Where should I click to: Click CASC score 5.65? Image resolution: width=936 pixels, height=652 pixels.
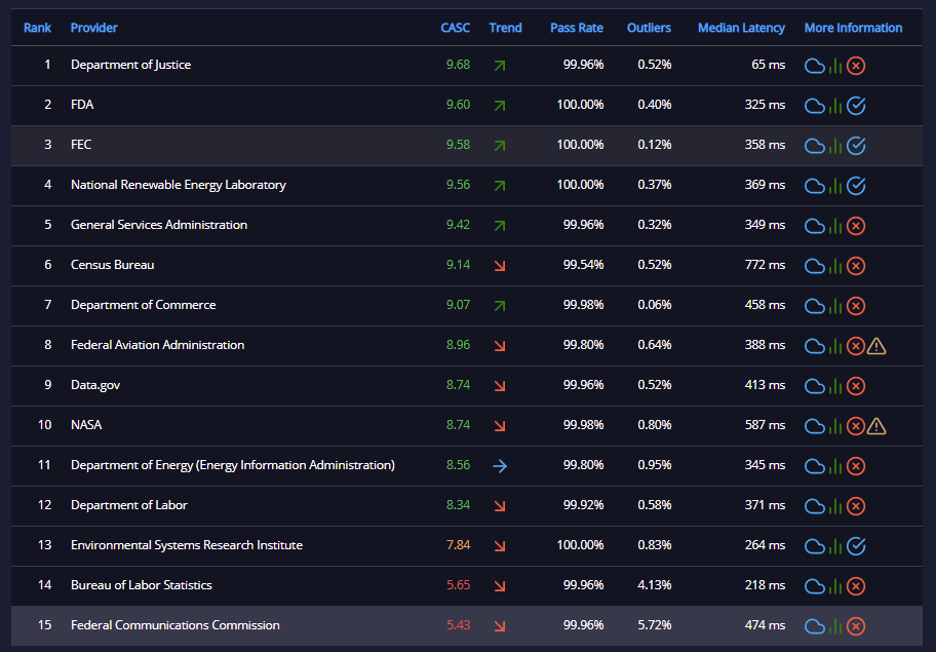point(458,585)
